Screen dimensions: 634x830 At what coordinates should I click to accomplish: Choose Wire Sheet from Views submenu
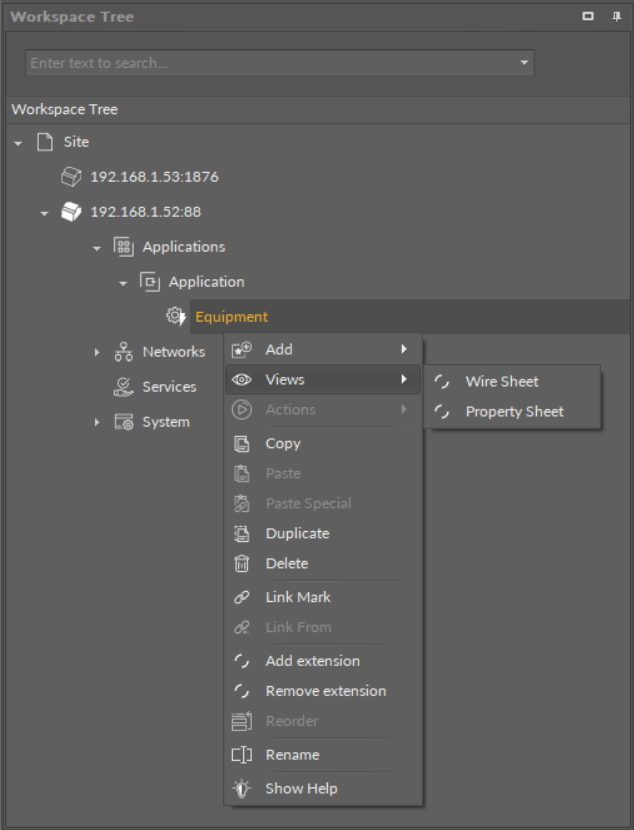502,382
